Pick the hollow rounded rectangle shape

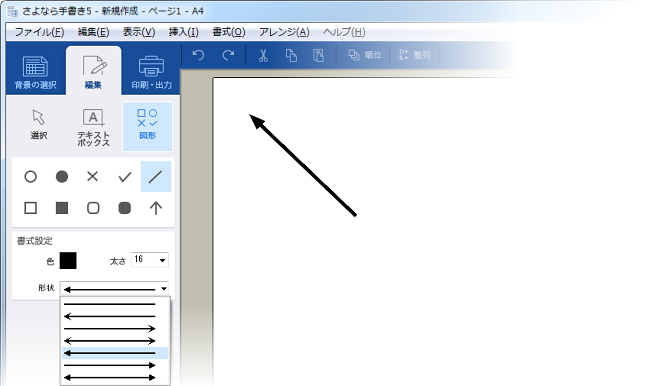(93, 208)
